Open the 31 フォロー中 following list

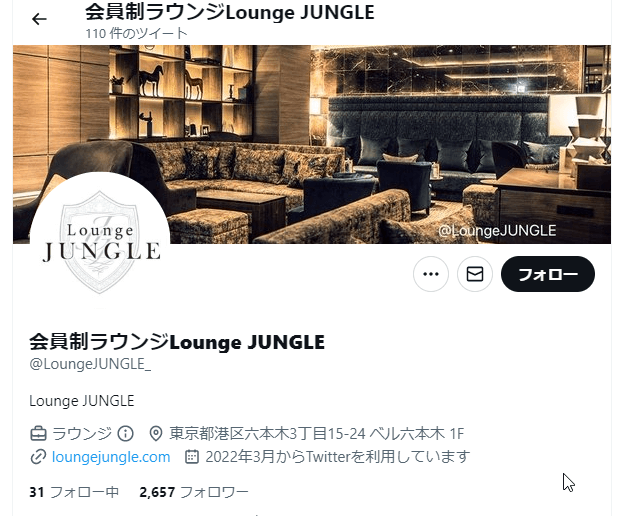(x=74, y=492)
